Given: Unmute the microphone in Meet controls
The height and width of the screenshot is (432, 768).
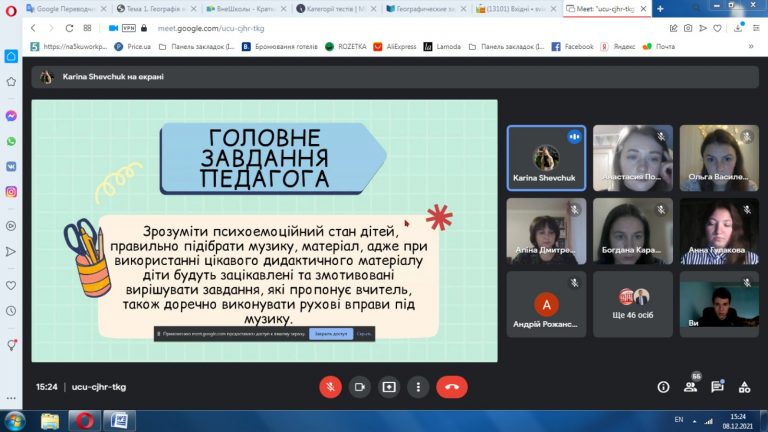Looking at the screenshot, I should (331, 387).
